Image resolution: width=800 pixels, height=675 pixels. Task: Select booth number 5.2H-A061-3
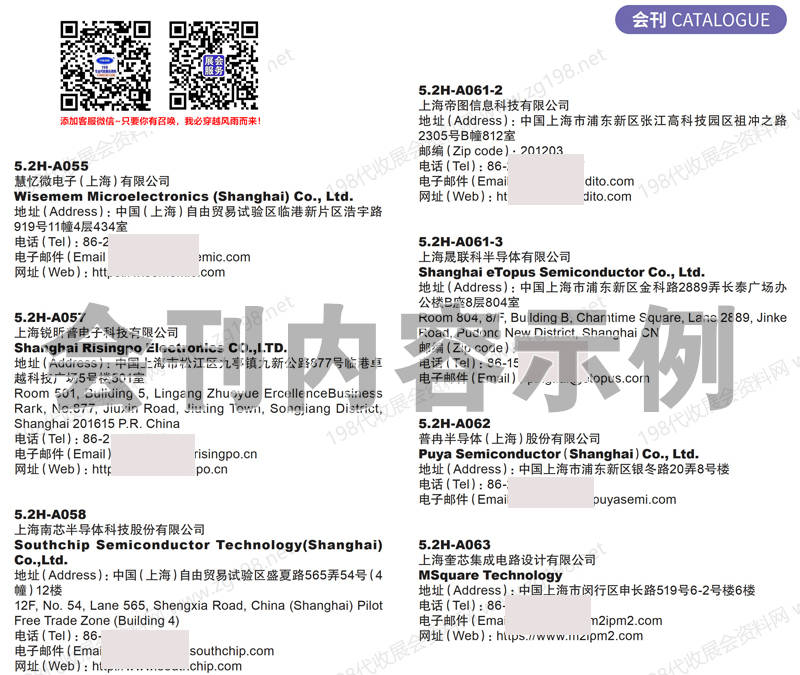pyautogui.click(x=460, y=242)
